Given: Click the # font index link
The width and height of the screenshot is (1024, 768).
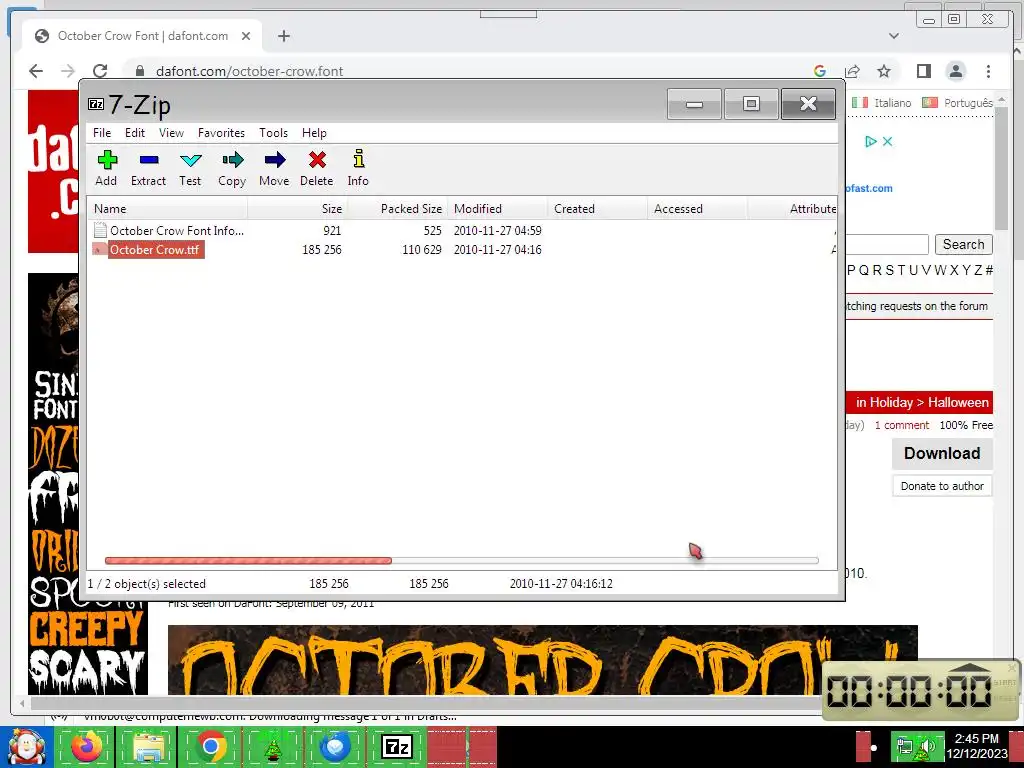Looking at the screenshot, I should tap(989, 270).
